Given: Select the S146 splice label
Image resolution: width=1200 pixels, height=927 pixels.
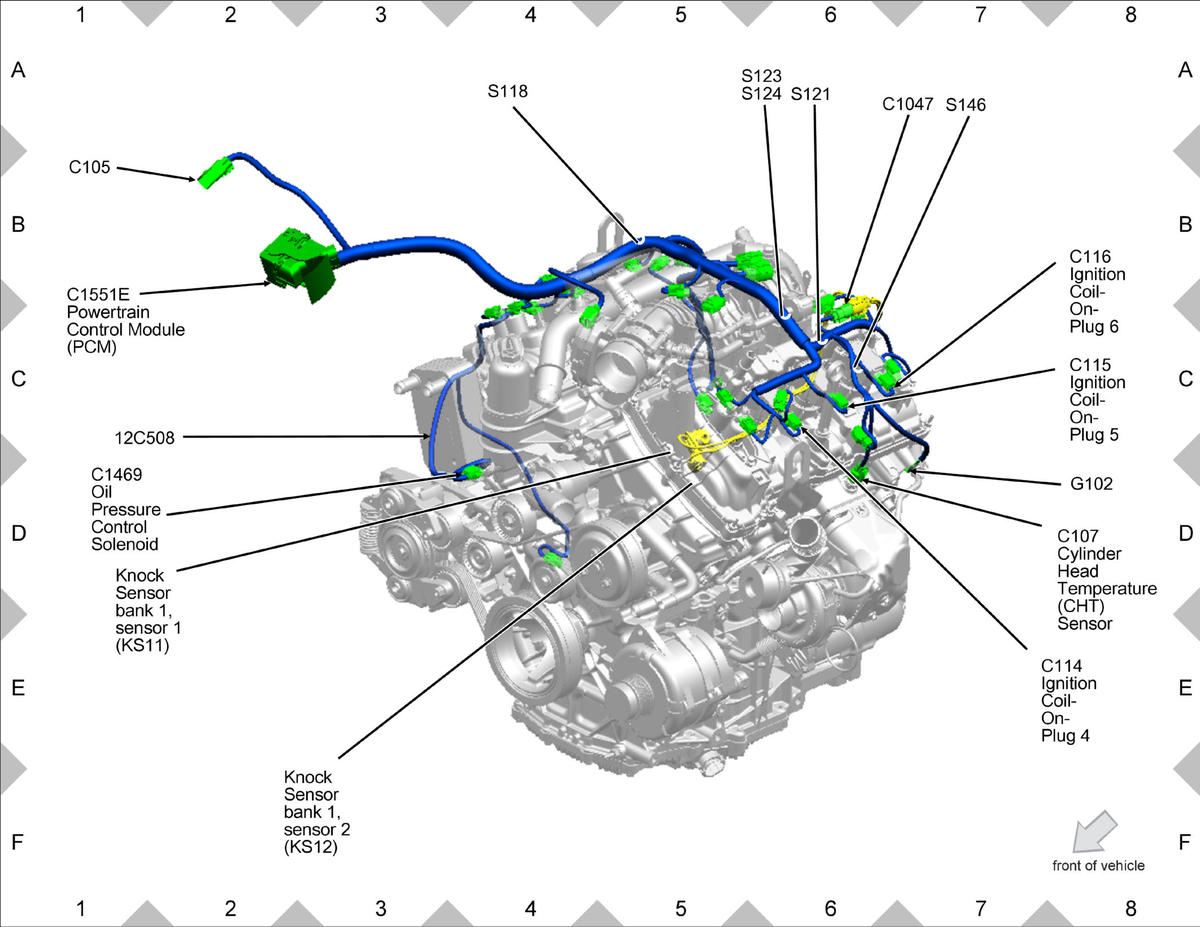Looking at the screenshot, I should pyautogui.click(x=965, y=103).
